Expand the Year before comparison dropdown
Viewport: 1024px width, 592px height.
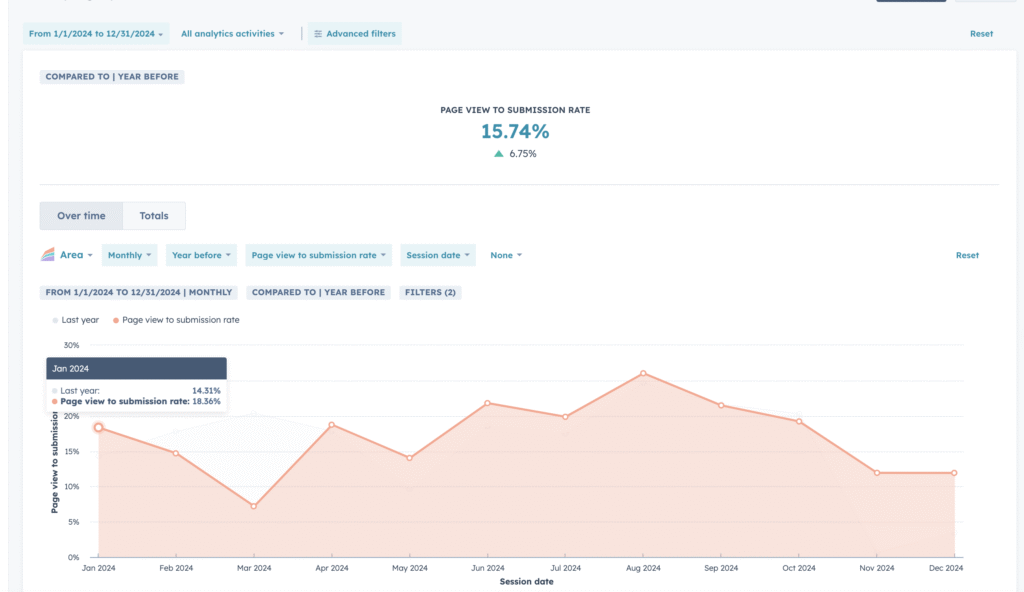point(201,255)
